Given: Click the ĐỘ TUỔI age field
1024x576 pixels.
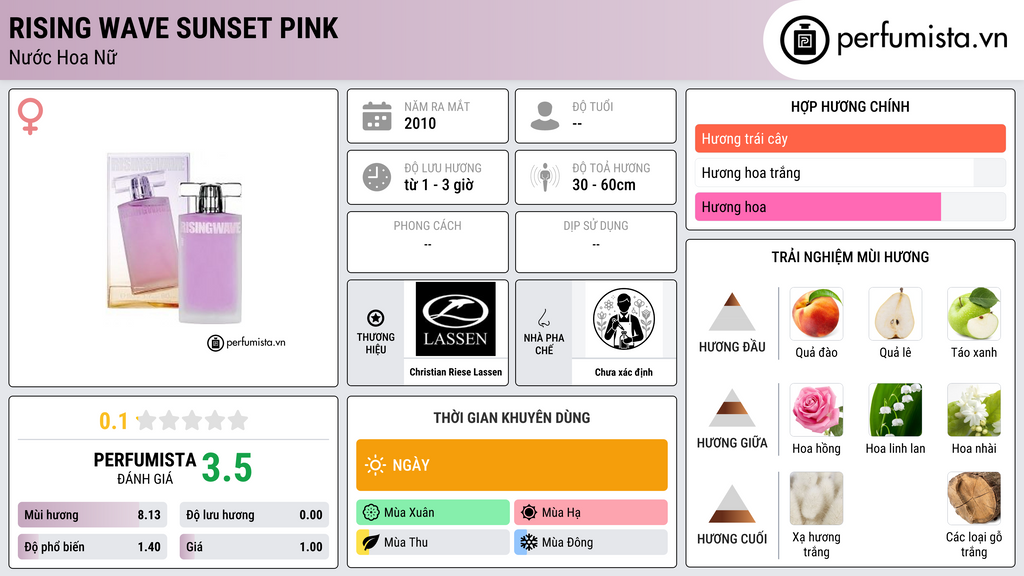Looking at the screenshot, I should 596,116.
